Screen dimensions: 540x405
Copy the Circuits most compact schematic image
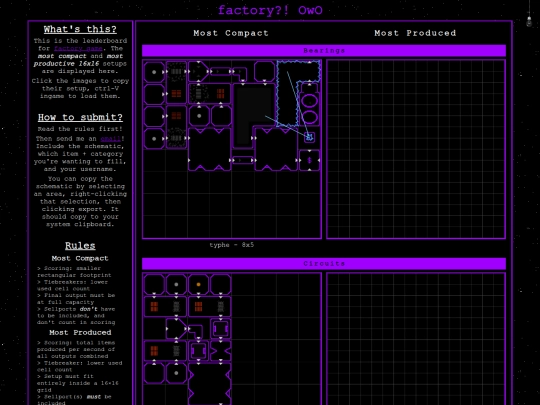click(x=232, y=339)
